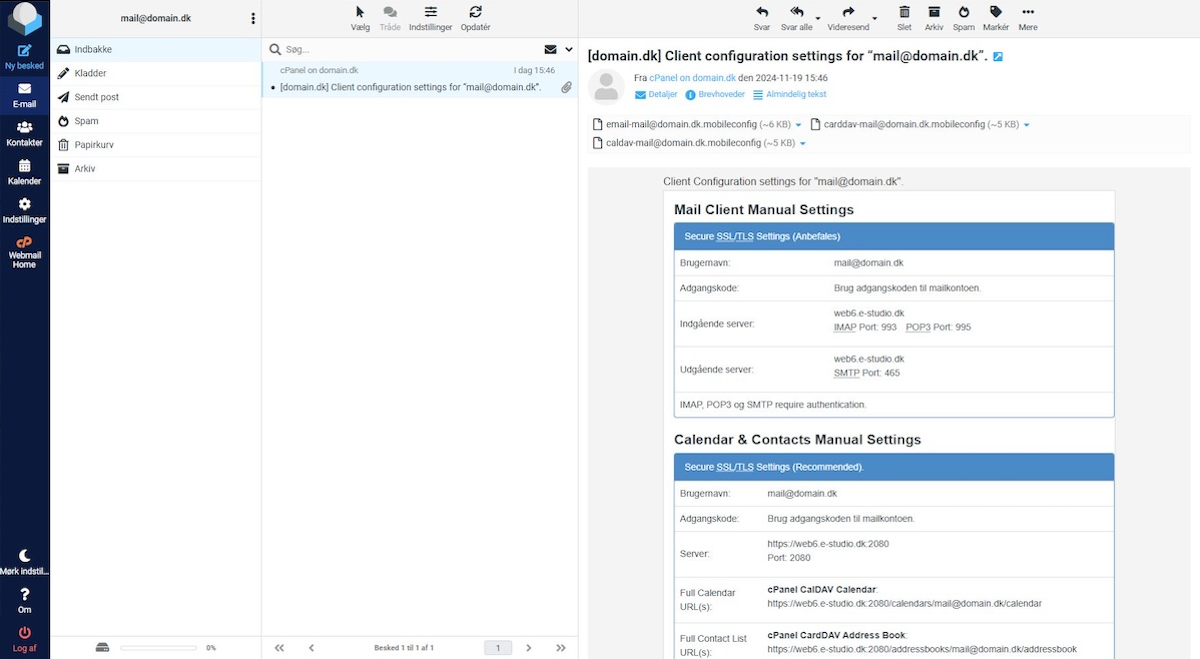Image resolution: width=1200 pixels, height=659 pixels.
Task: Archive message with the Arkiv icon
Action: pos(934,17)
